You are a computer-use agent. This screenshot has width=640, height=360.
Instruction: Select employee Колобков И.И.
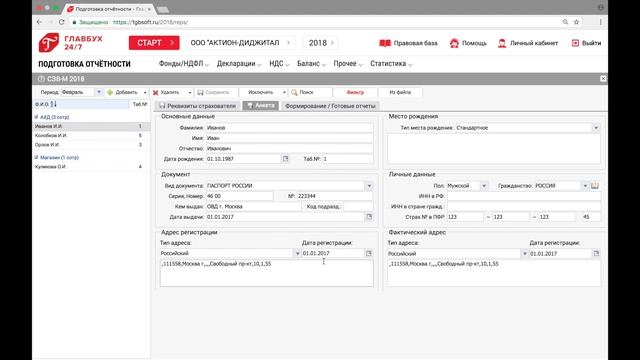click(x=91, y=136)
